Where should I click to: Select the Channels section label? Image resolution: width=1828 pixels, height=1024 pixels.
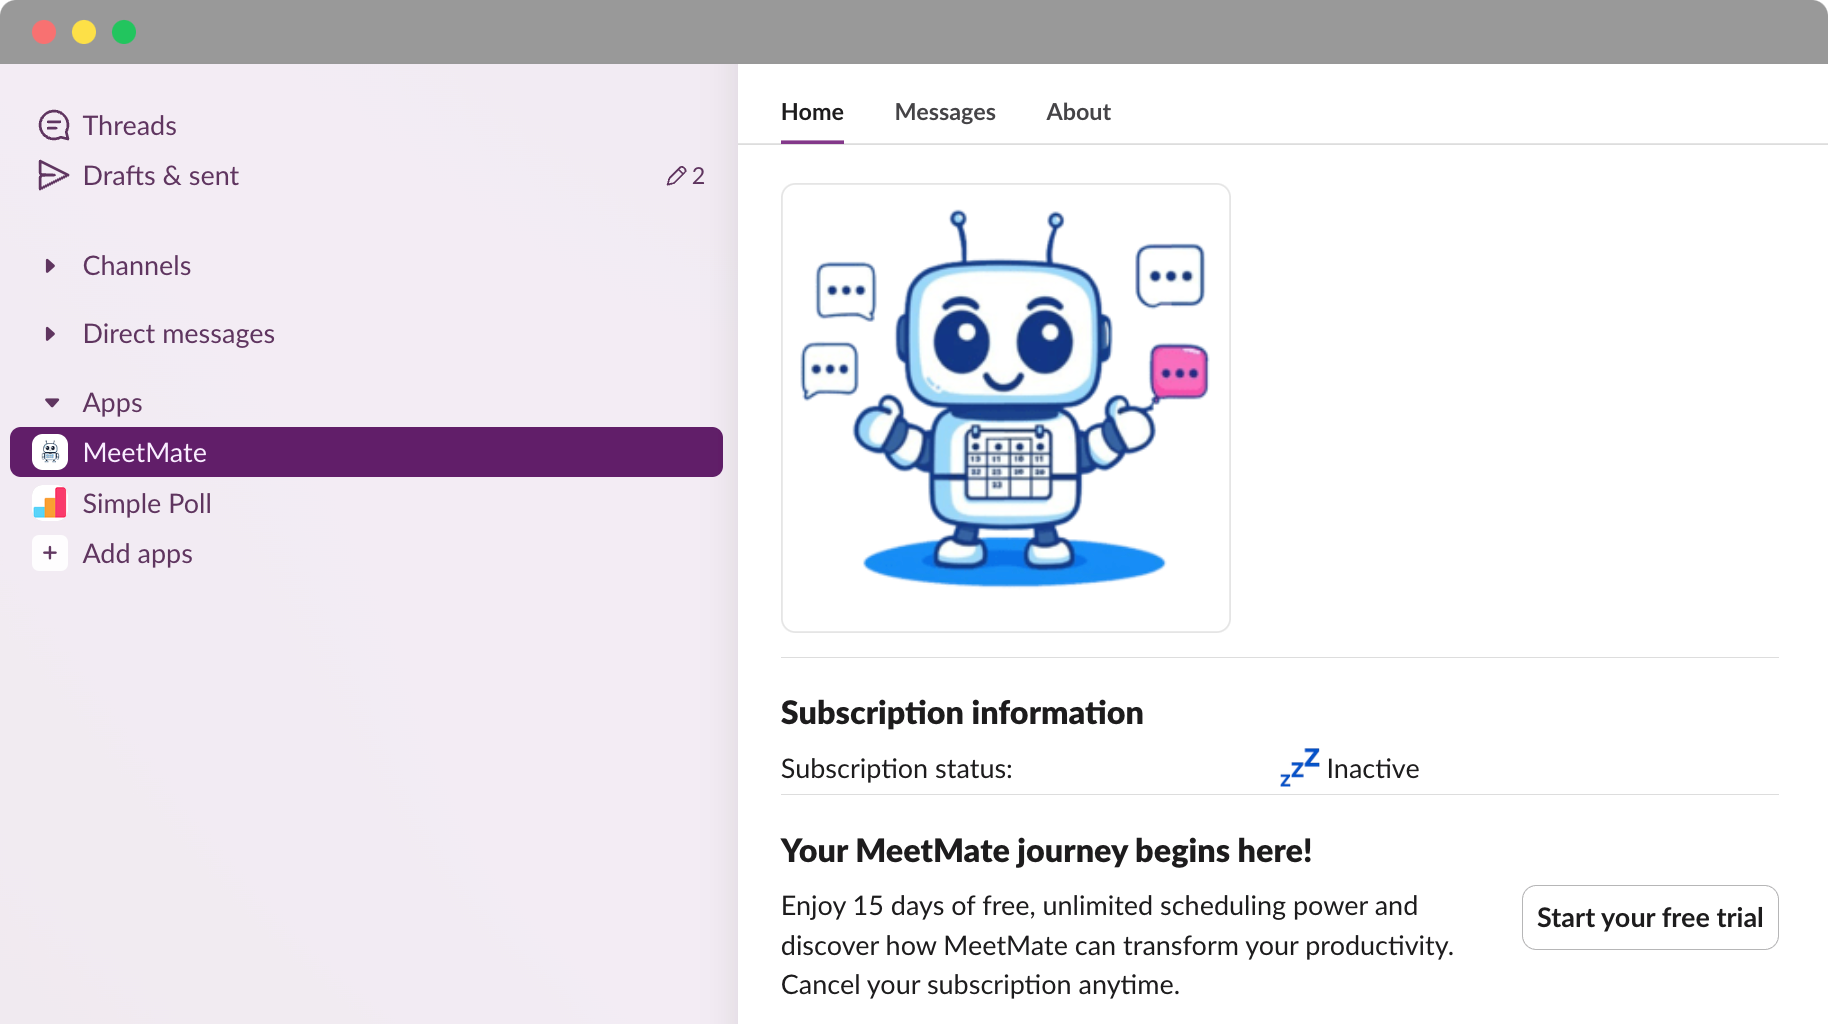[x=137, y=266]
